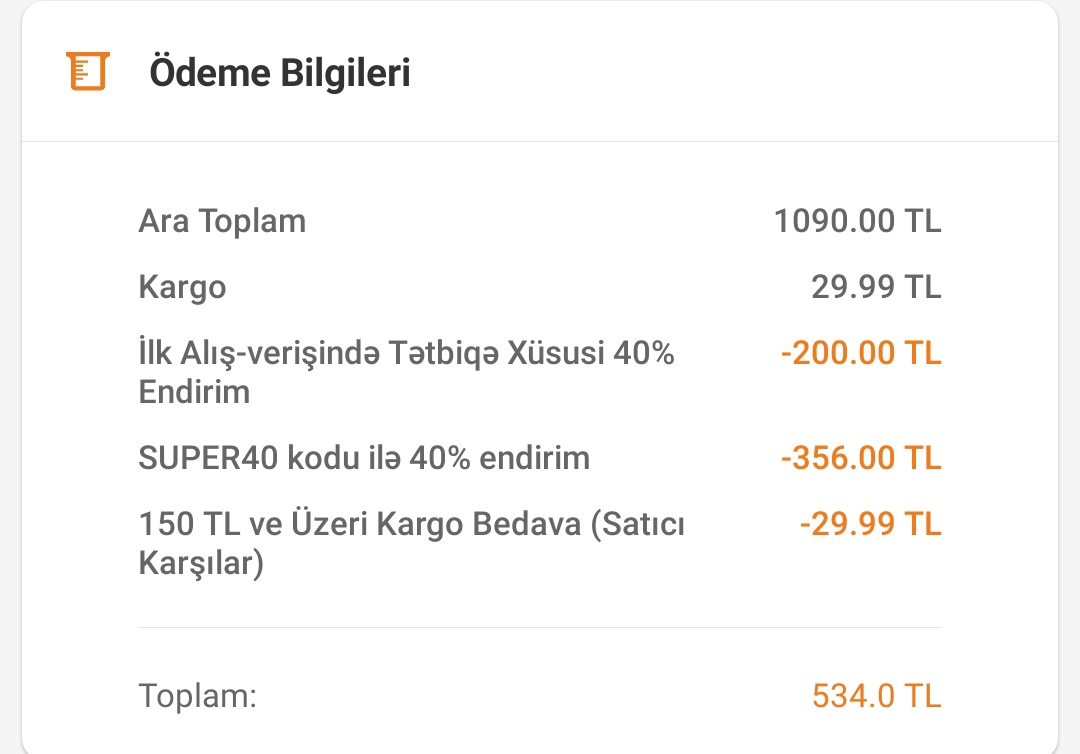Screen dimensions: 1080x754
Task: Click the 534.0 TL total amount
Action: point(876,696)
